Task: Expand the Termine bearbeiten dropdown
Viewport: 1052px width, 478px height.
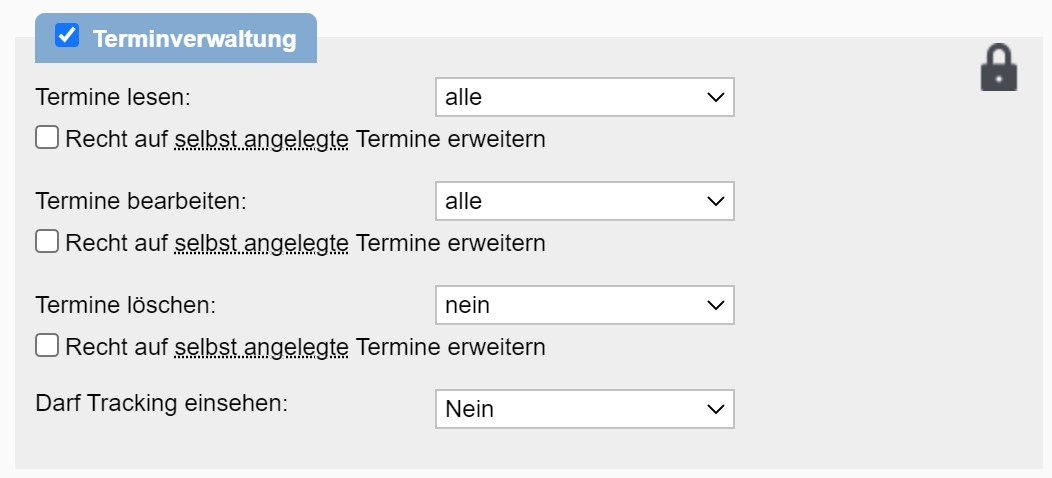Action: click(x=584, y=201)
